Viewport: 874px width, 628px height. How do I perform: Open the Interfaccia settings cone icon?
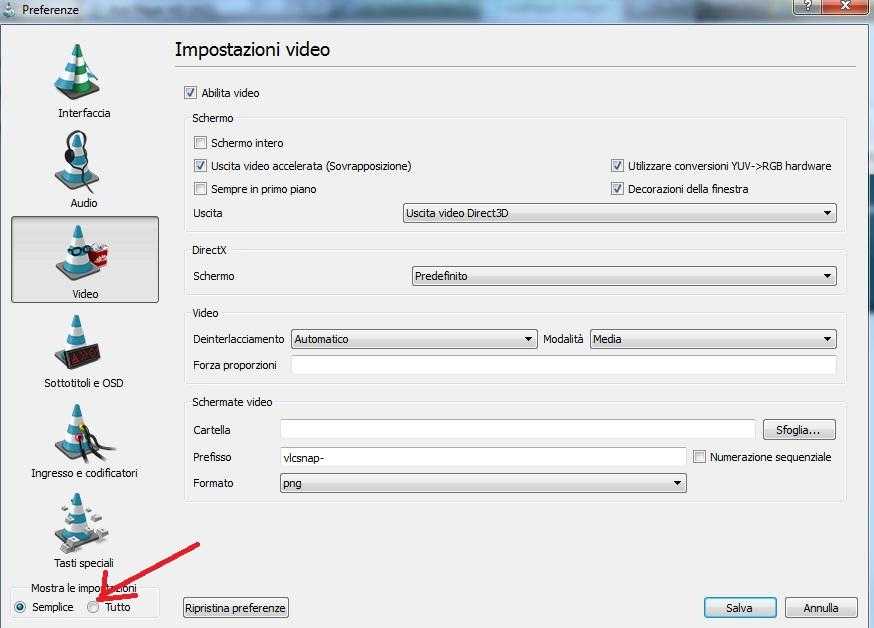click(77, 72)
